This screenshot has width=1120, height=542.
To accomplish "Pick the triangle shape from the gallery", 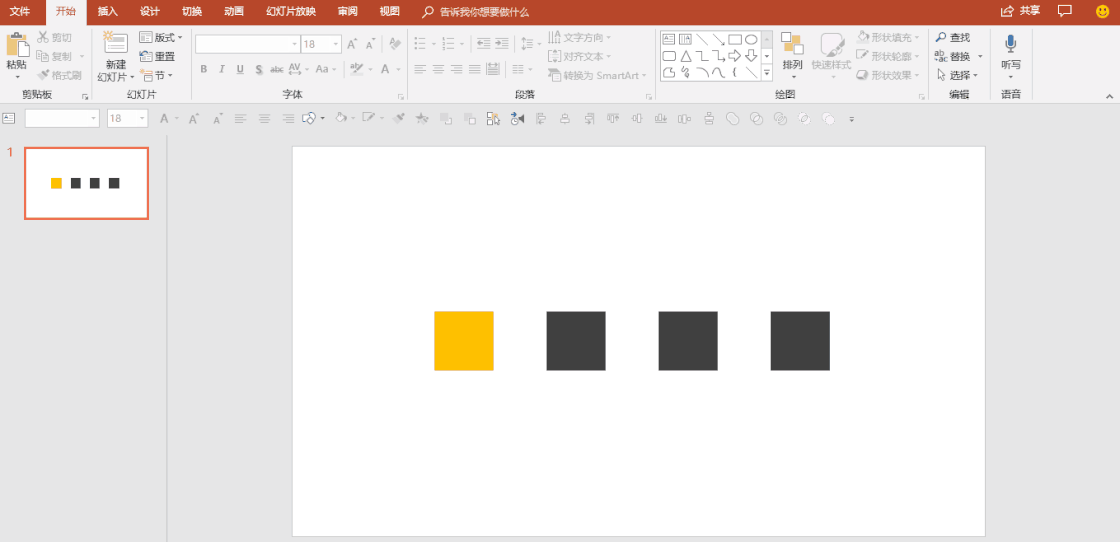I will [x=686, y=56].
